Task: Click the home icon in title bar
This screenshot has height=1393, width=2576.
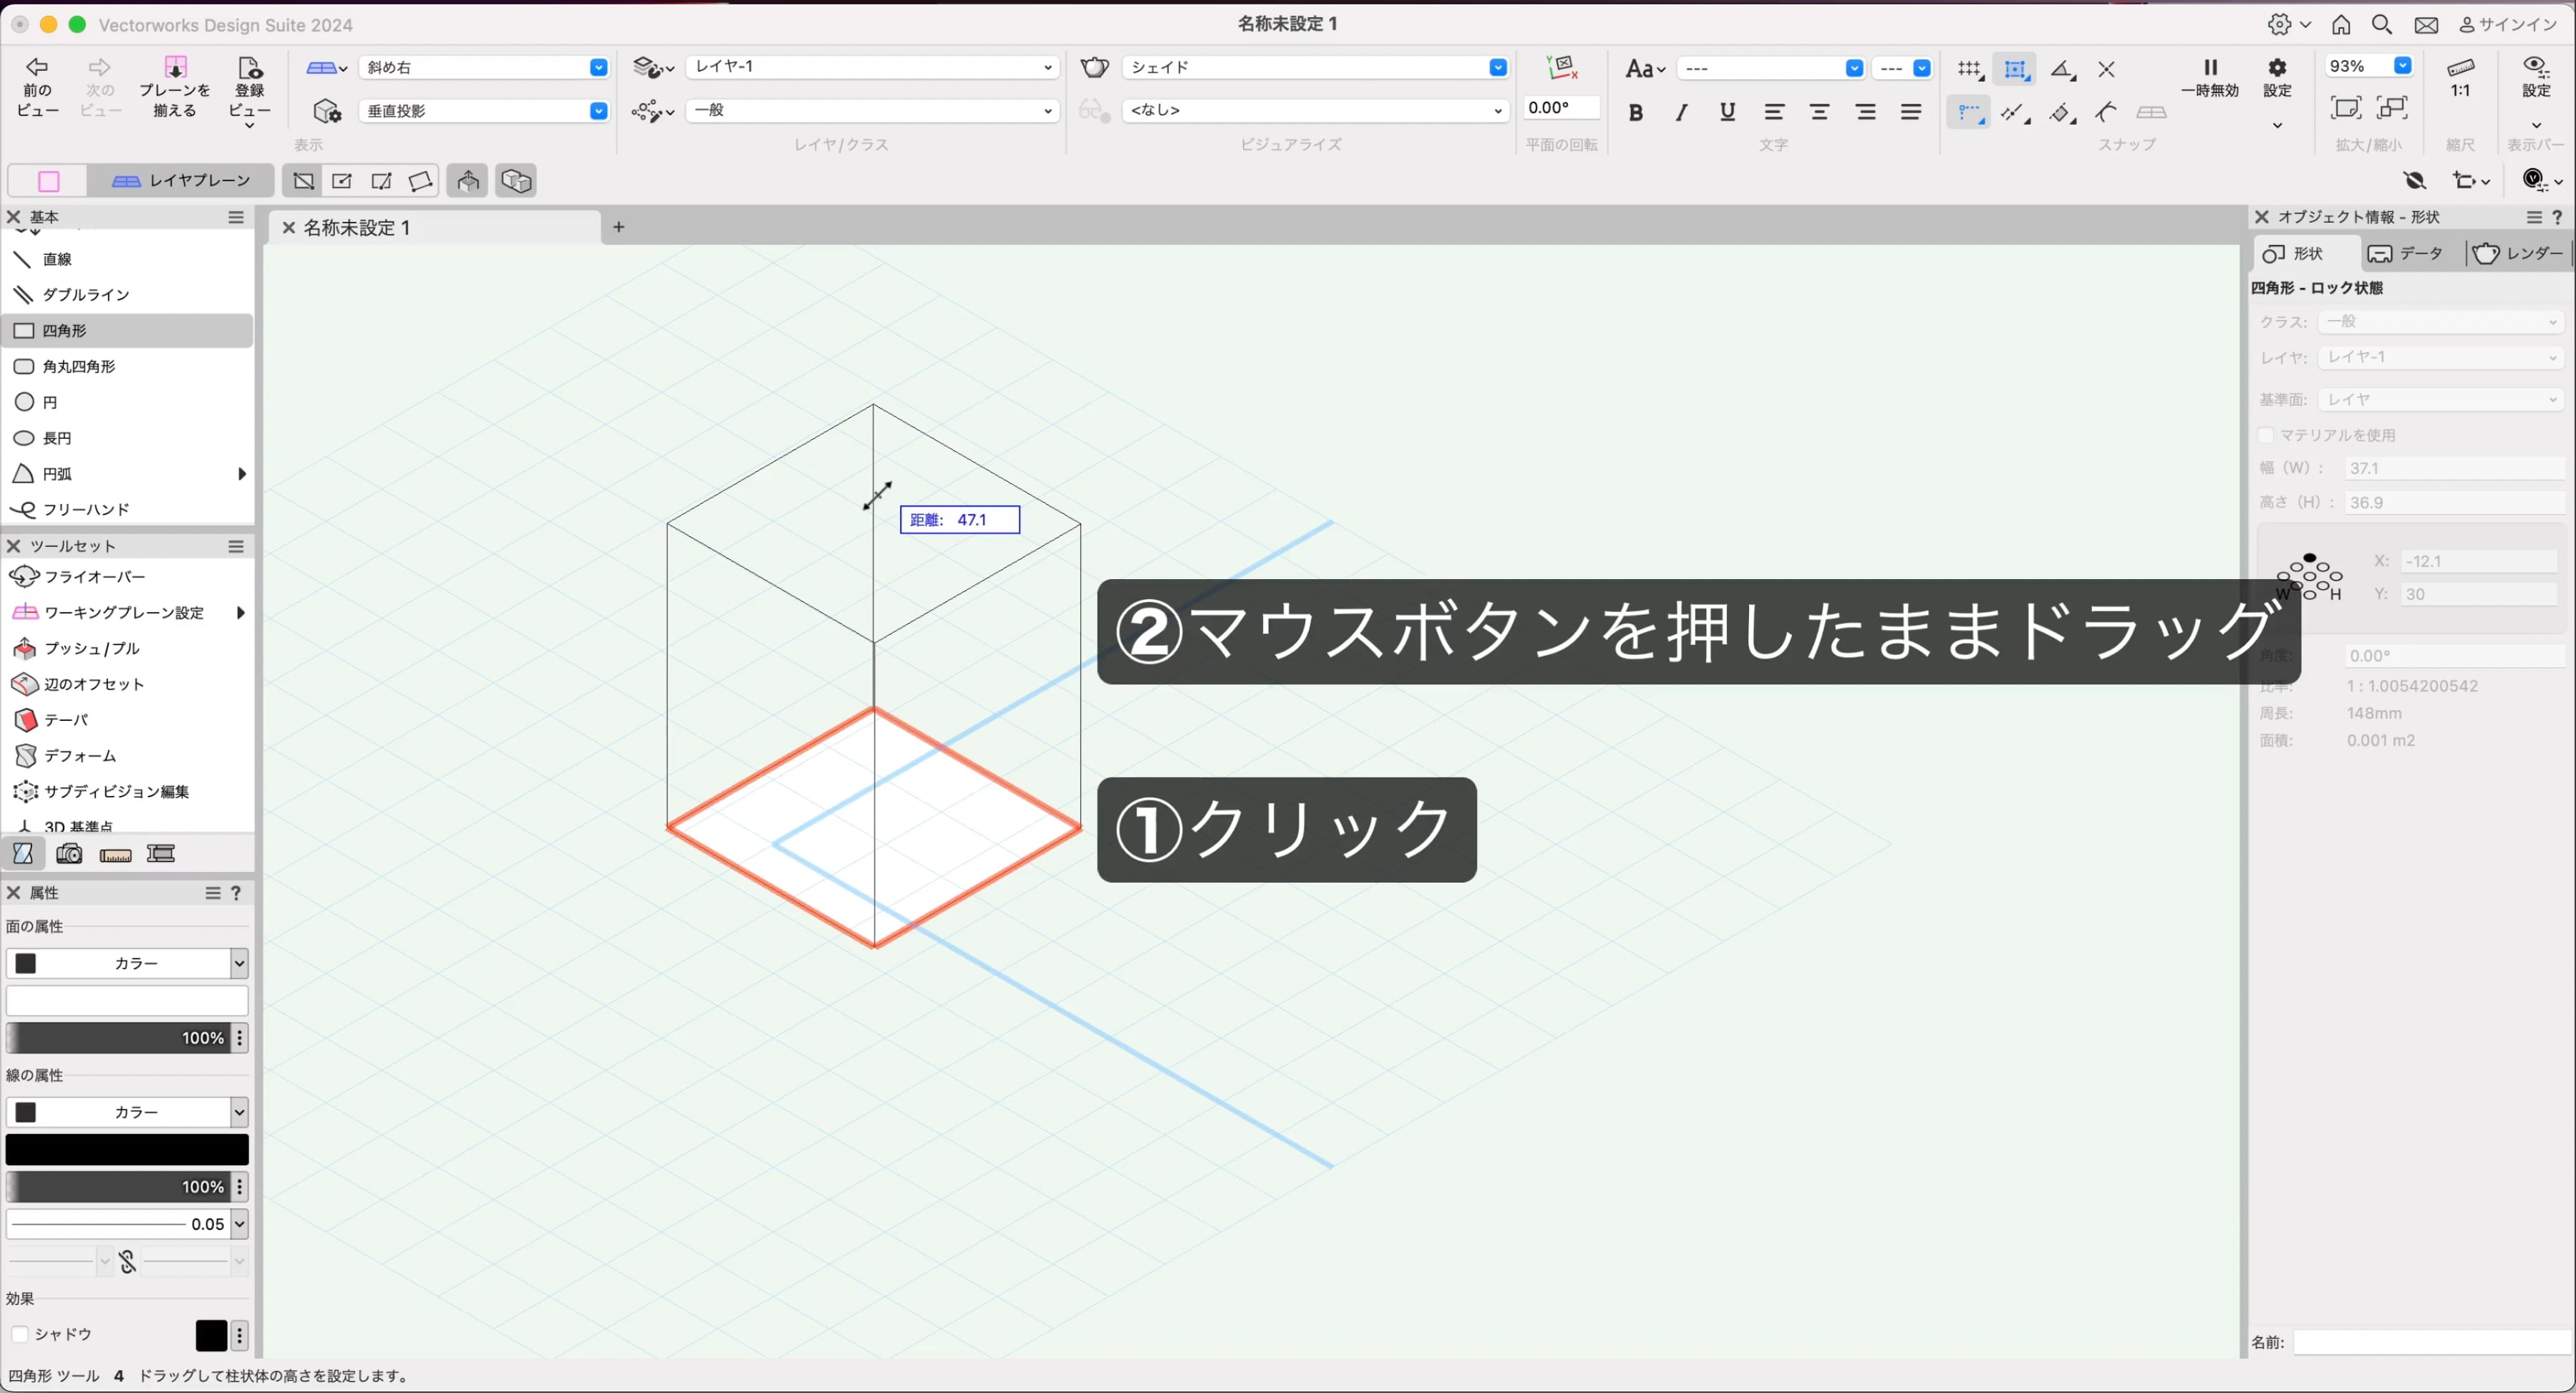Action: 2341,24
